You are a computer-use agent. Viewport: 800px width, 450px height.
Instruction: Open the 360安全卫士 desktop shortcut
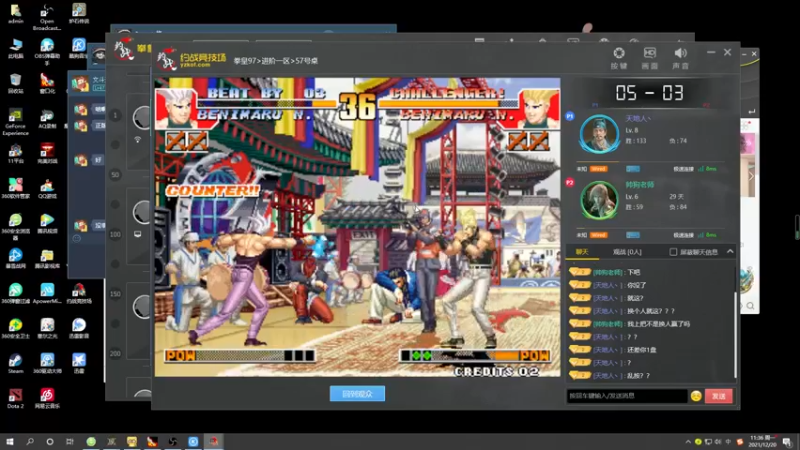click(15, 329)
